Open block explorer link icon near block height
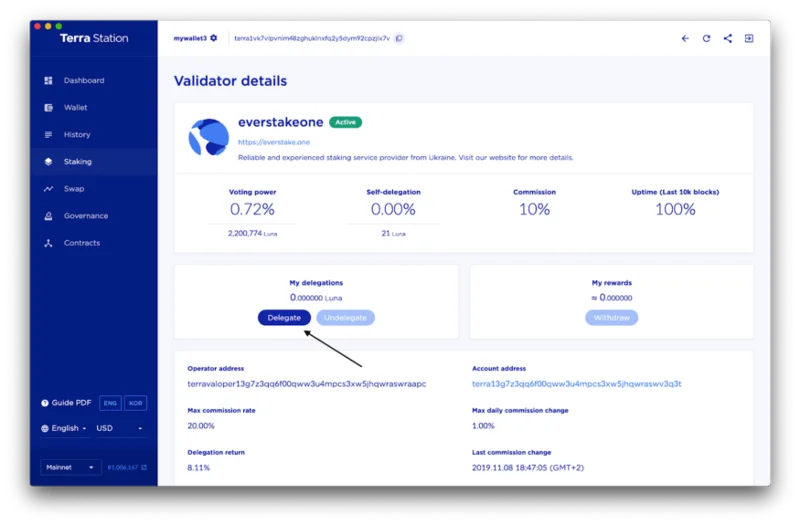The image size is (800, 525). [144, 467]
